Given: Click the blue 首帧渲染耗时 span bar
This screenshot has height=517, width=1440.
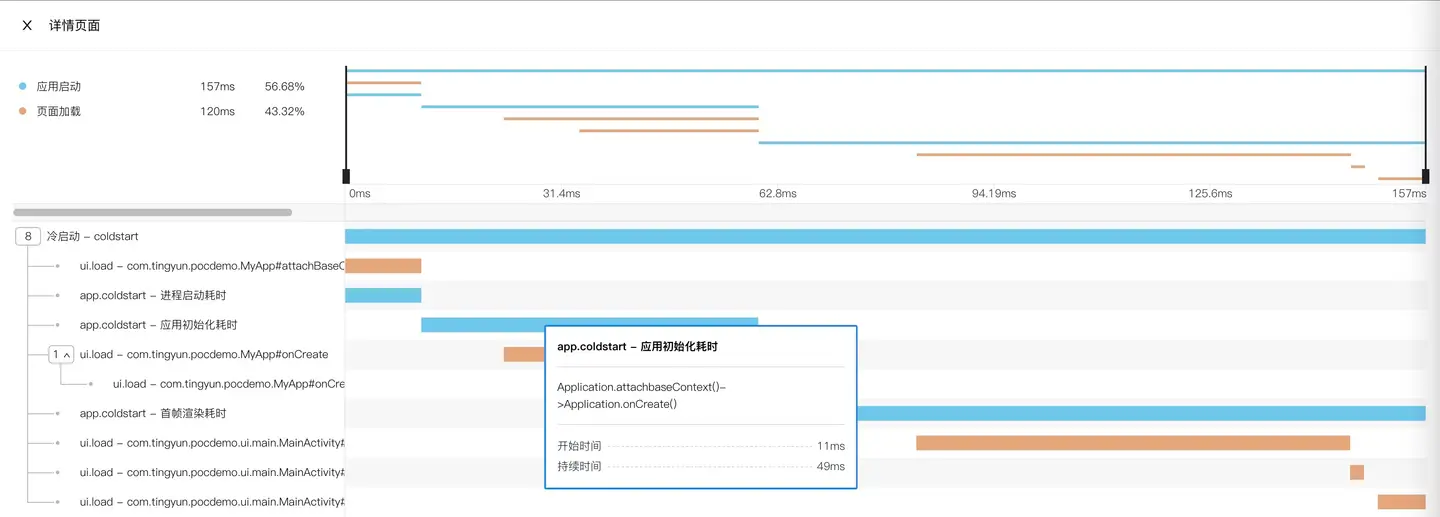Looking at the screenshot, I should (x=1140, y=414).
